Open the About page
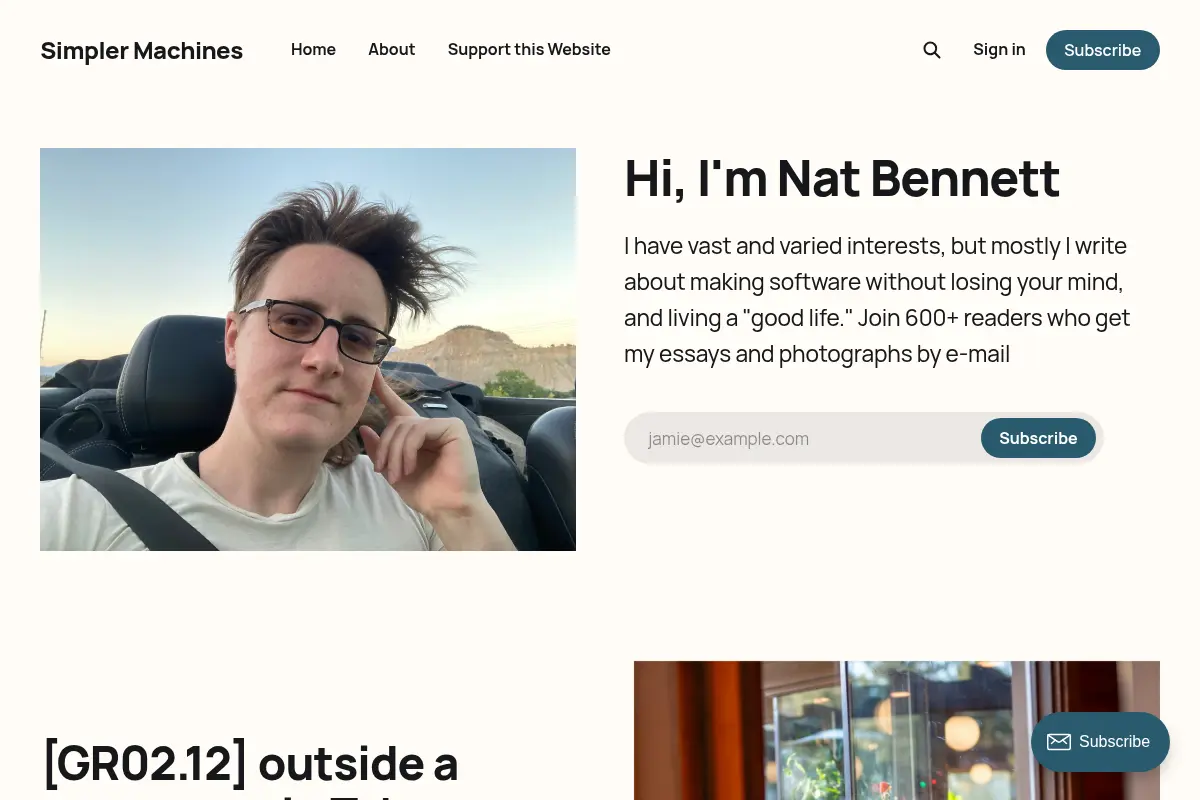 tap(391, 50)
